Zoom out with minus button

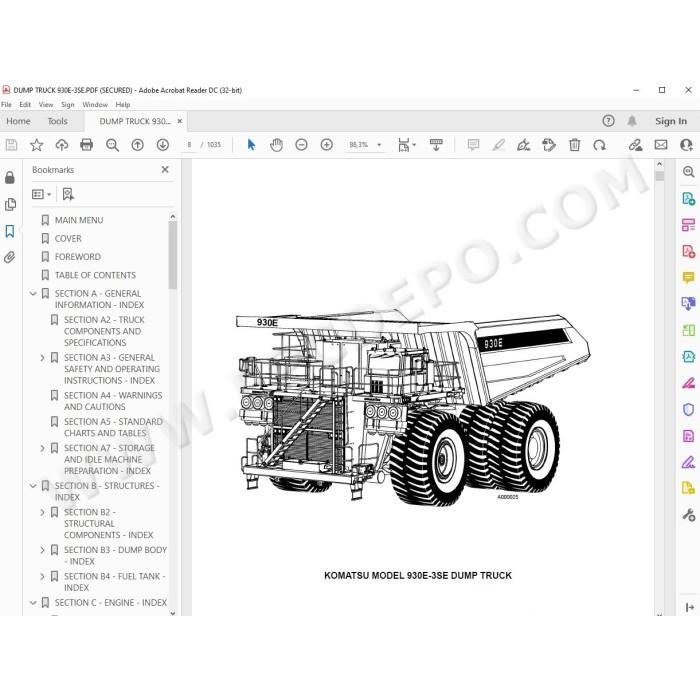click(x=301, y=145)
